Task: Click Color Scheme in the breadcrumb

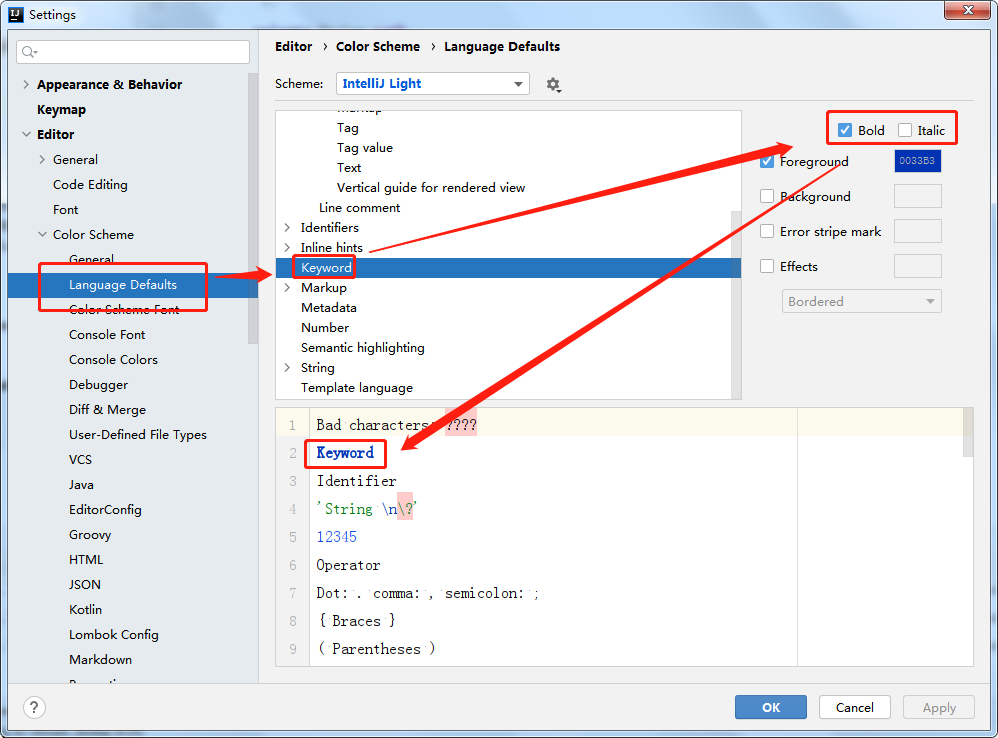Action: 377,46
